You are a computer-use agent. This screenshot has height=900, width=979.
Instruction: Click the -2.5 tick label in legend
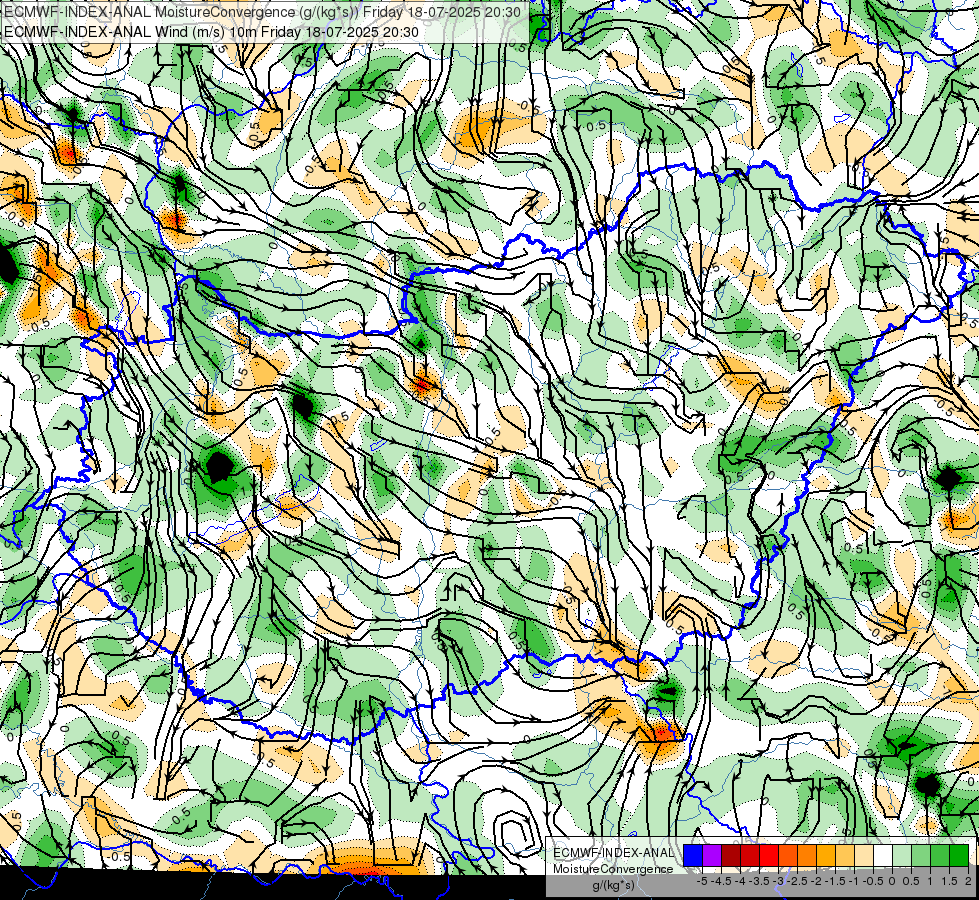tap(797, 881)
